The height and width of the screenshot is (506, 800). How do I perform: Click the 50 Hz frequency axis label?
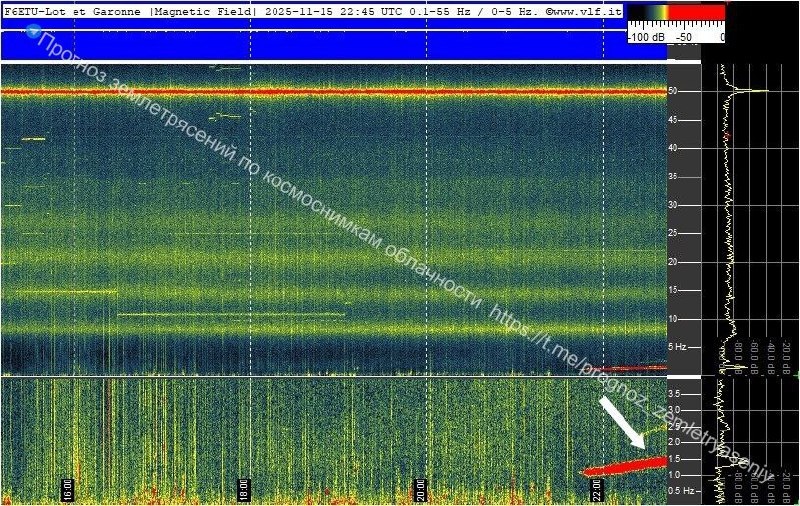673,91
